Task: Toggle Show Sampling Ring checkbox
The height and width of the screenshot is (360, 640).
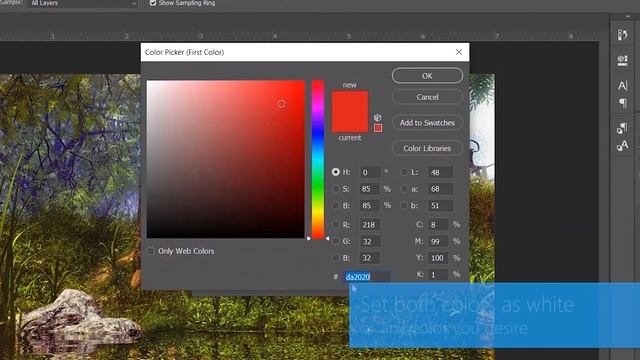Action: (153, 3)
